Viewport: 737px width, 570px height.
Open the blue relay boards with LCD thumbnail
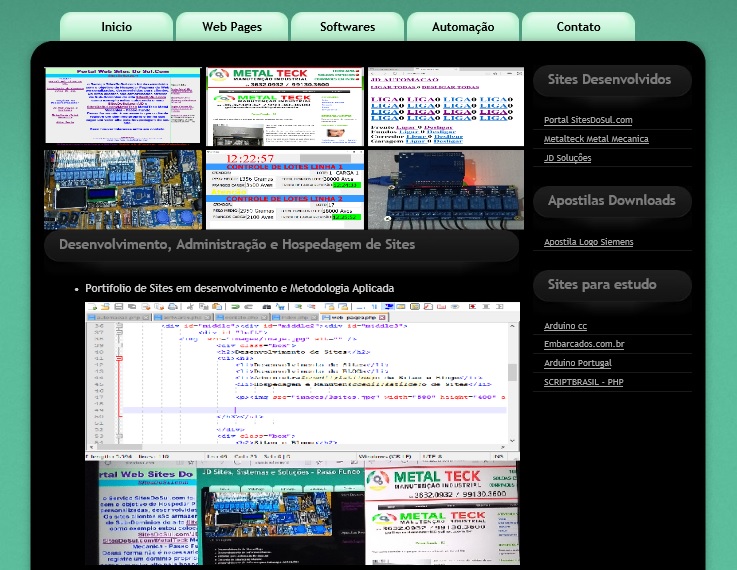[x=123, y=190]
